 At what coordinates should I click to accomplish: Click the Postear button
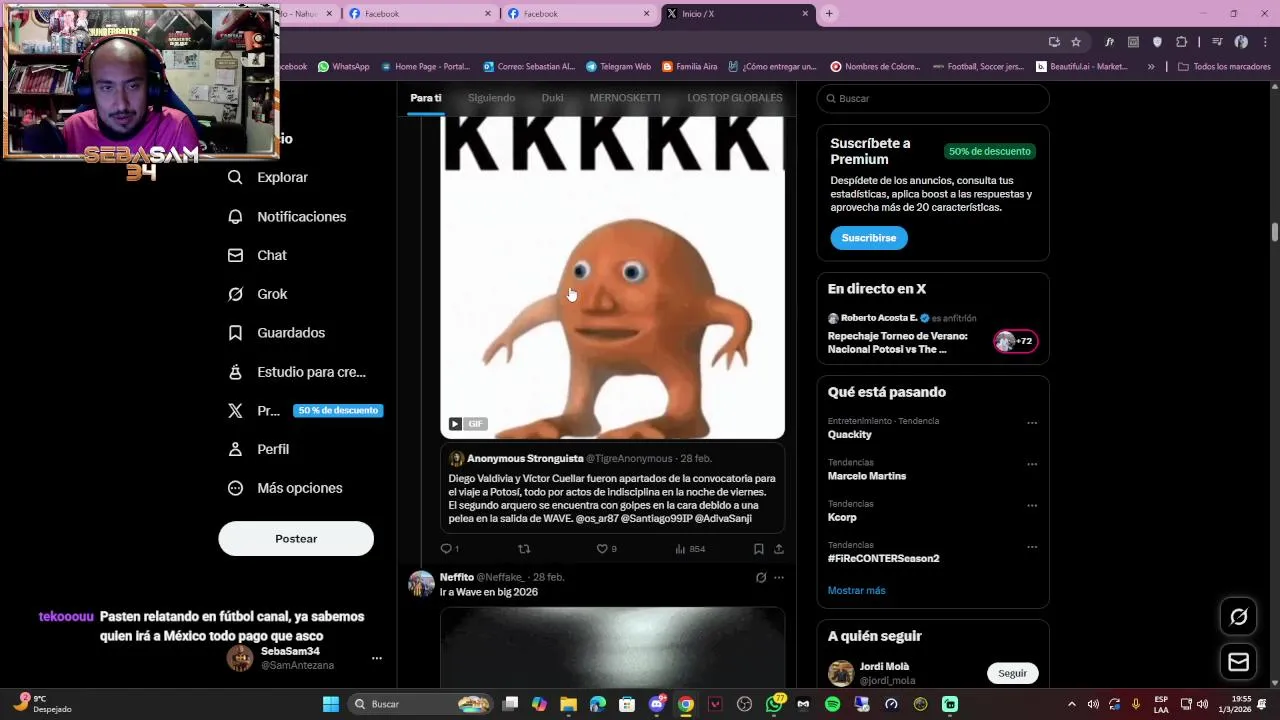click(x=296, y=538)
